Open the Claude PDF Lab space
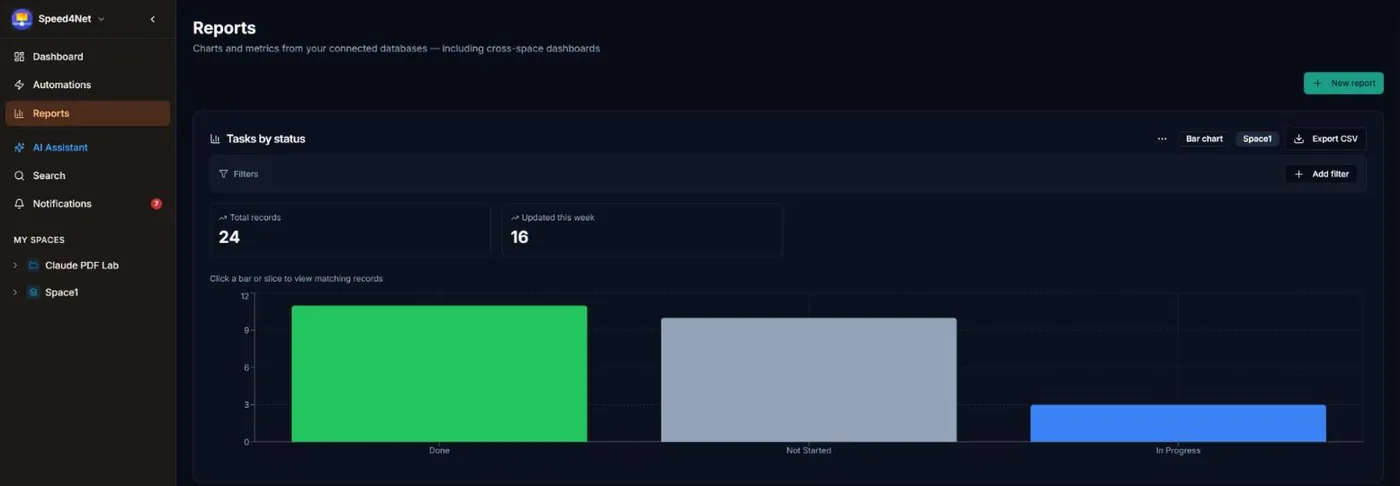This screenshot has height=486, width=1400. point(82,266)
